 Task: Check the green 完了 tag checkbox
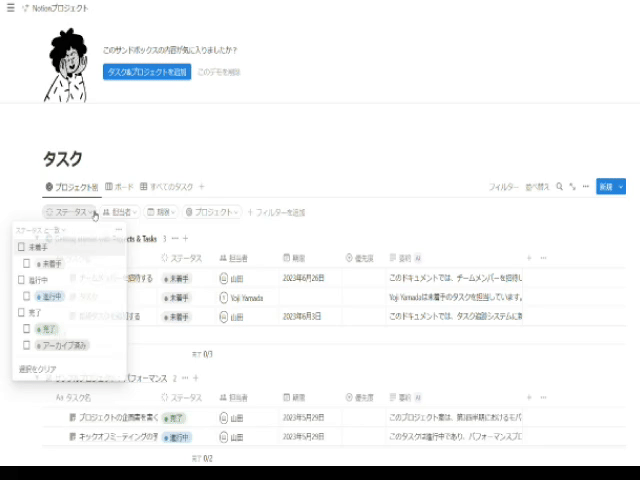point(27,329)
